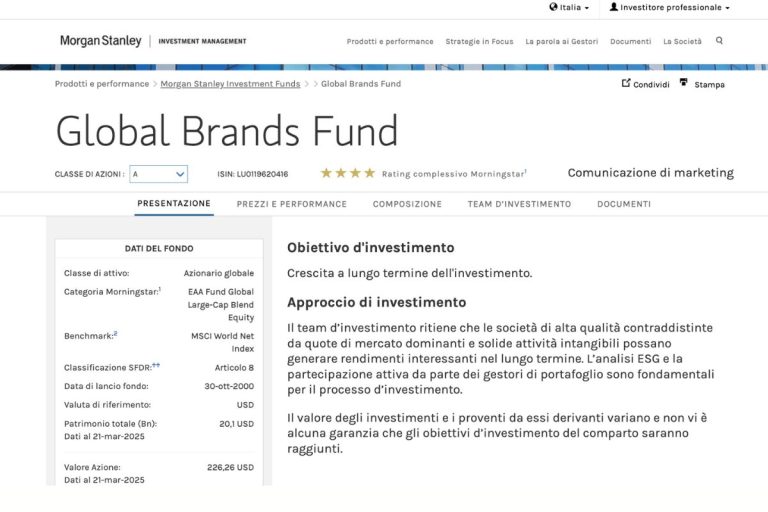Click the Condividi share icon

point(626,83)
